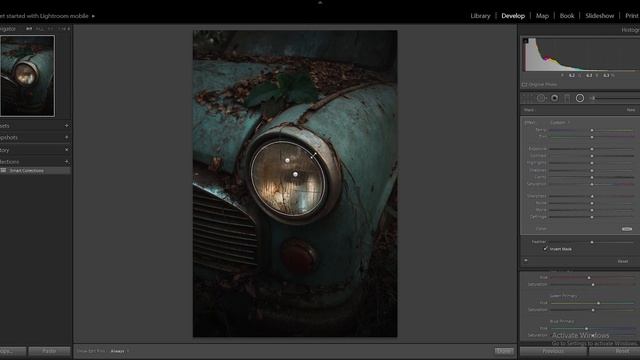Open the Show Edit Pins dropdown
This screenshot has height=360, width=640.
pos(120,351)
